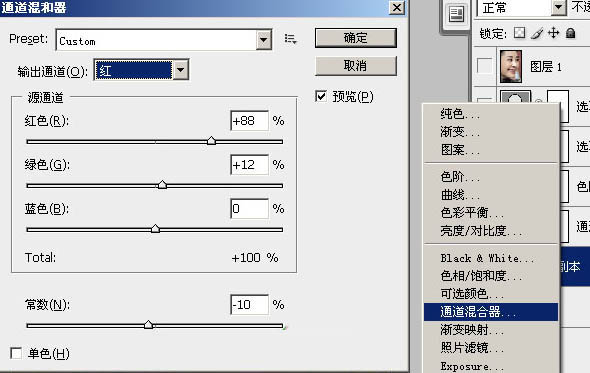The height and width of the screenshot is (373, 590).
Task: Open the preset options menu icon
Action: (x=290, y=39)
